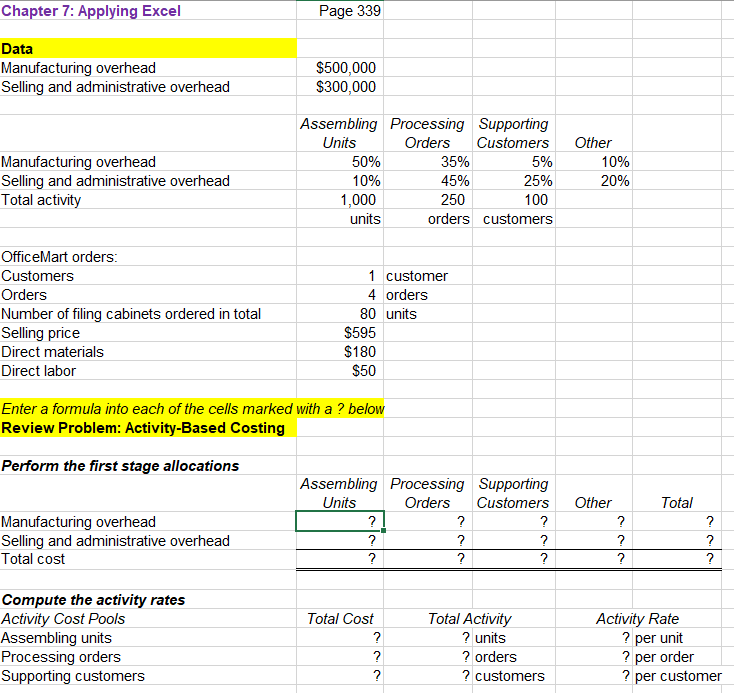Click the 5% Supporting Customers cell

click(x=514, y=162)
